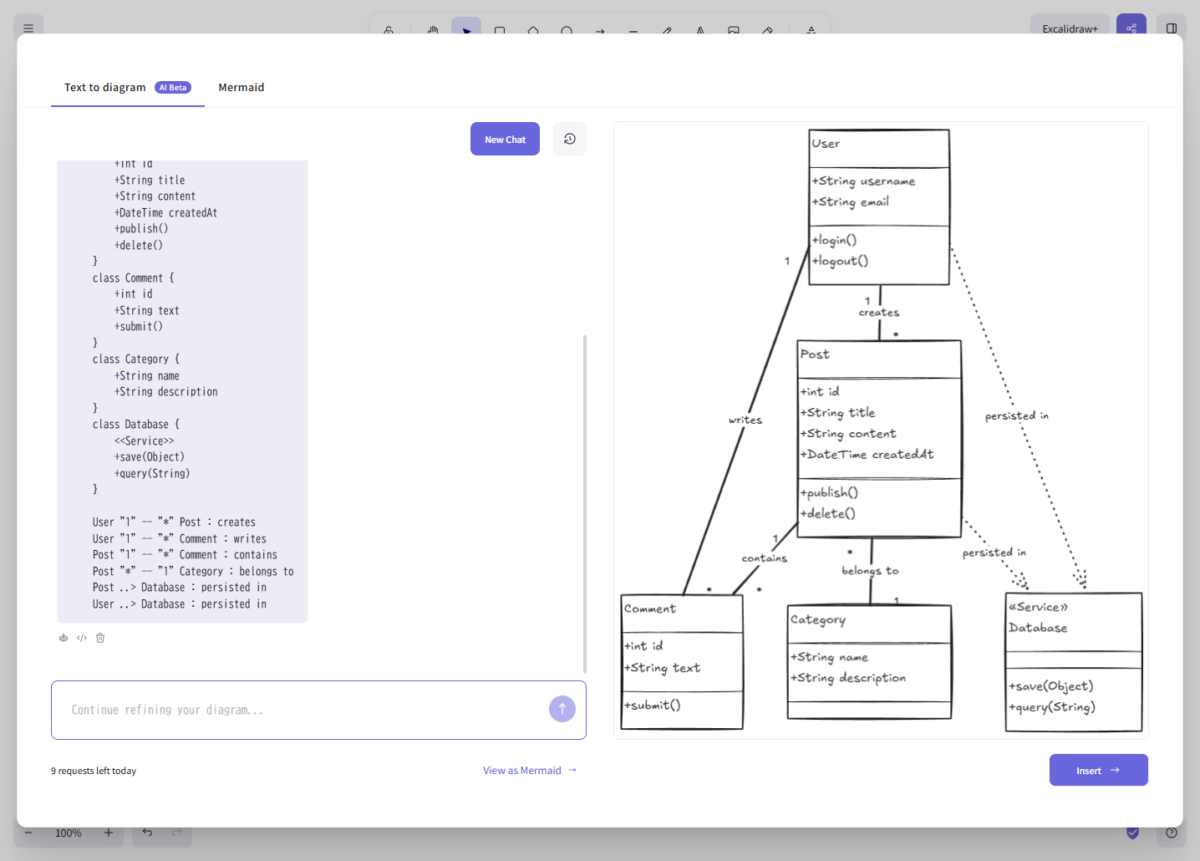Switch to the Mermaid tab
Viewport: 1200px width, 861px height.
241,87
